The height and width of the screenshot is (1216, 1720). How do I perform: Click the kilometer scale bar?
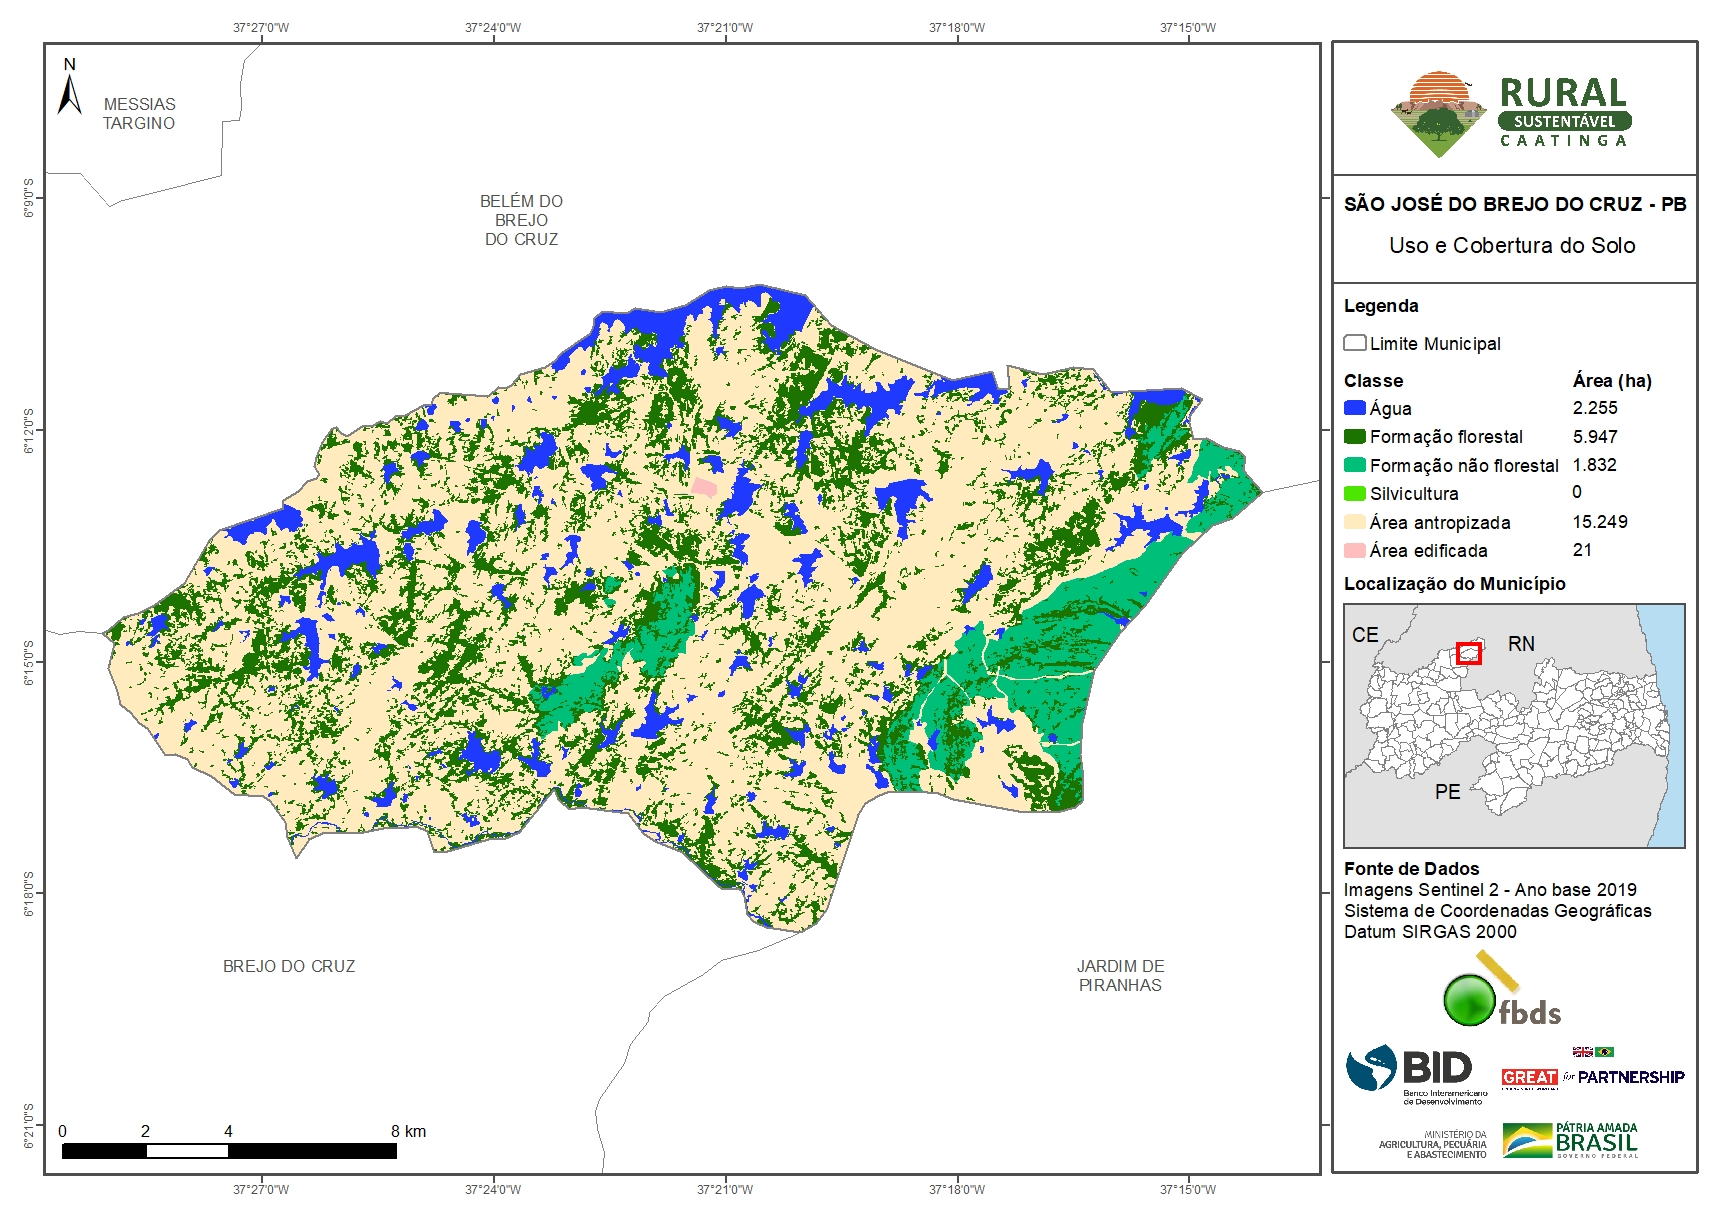(x=229, y=1151)
